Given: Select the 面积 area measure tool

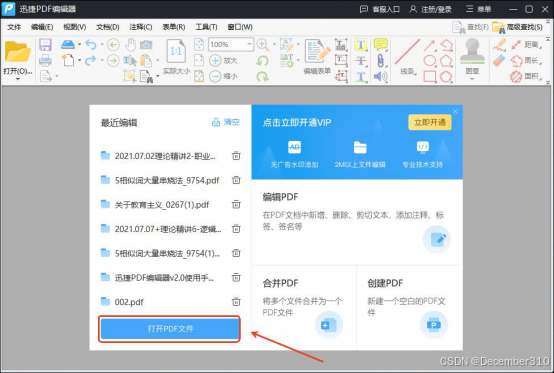Looking at the screenshot, I should [x=526, y=76].
